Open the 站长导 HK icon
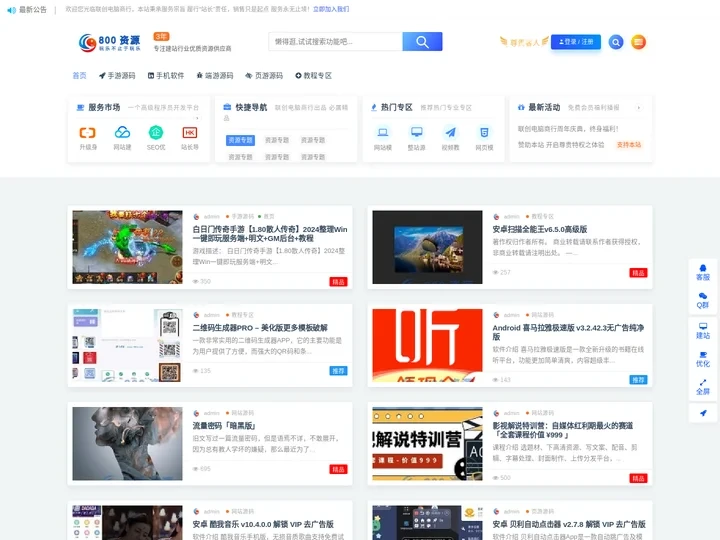The height and width of the screenshot is (540, 720). 190,133
